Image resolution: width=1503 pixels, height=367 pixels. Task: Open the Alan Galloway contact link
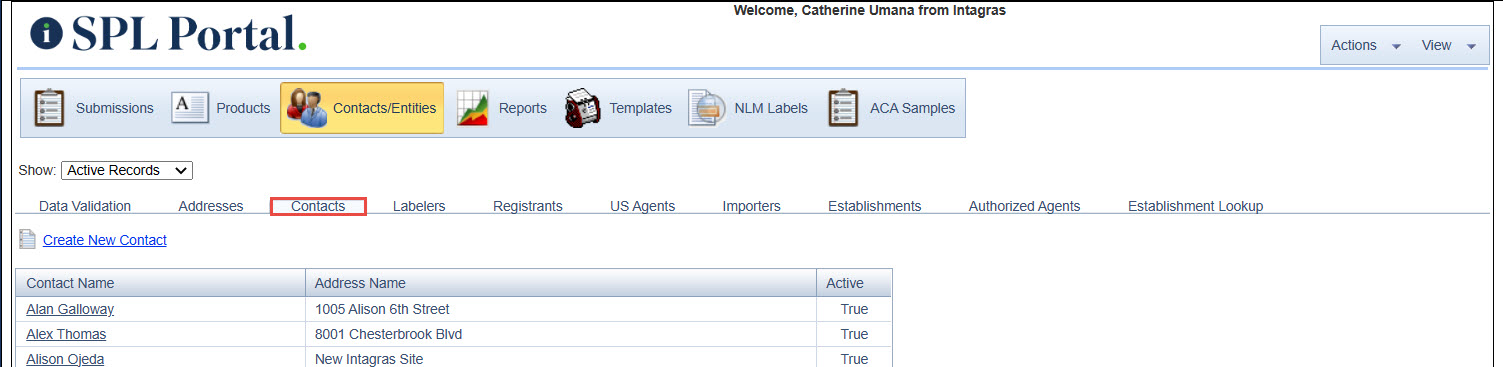(70, 309)
